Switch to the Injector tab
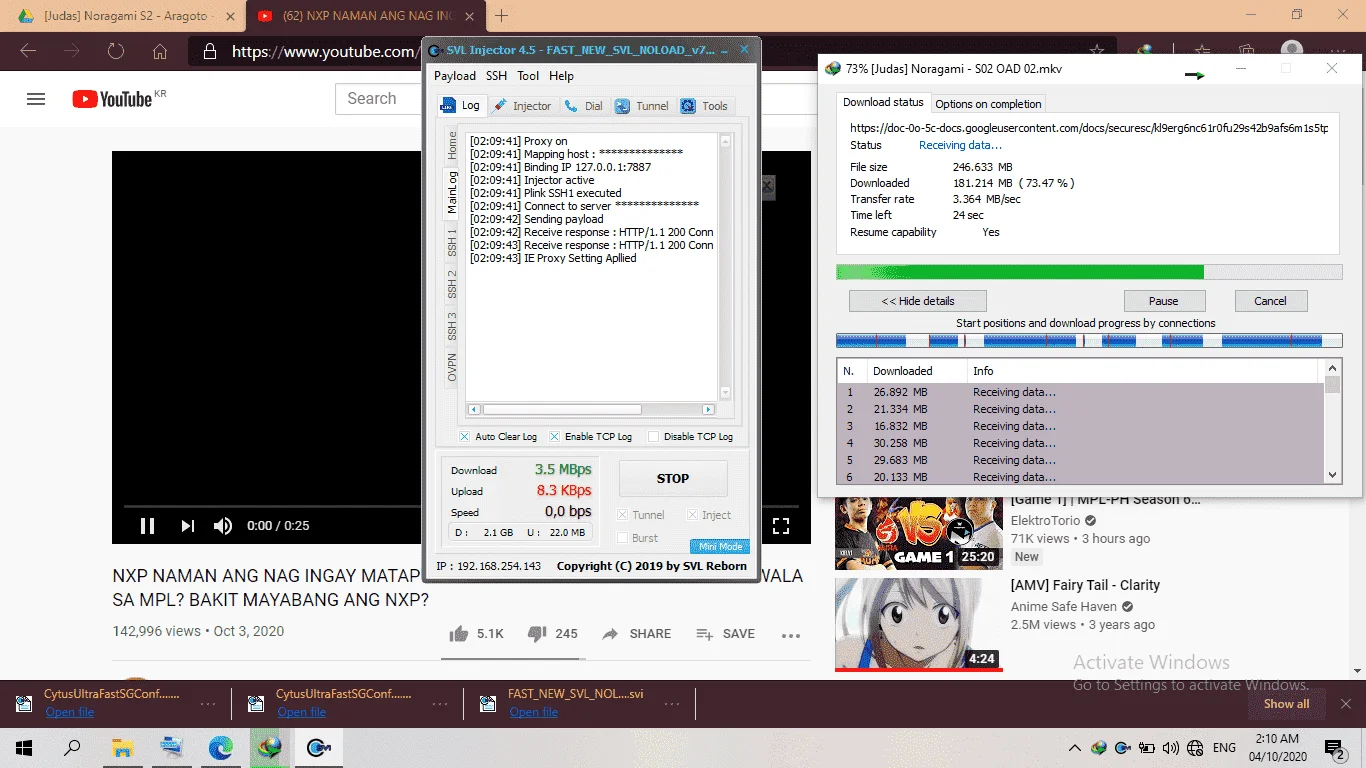The image size is (1366, 768). (522, 106)
